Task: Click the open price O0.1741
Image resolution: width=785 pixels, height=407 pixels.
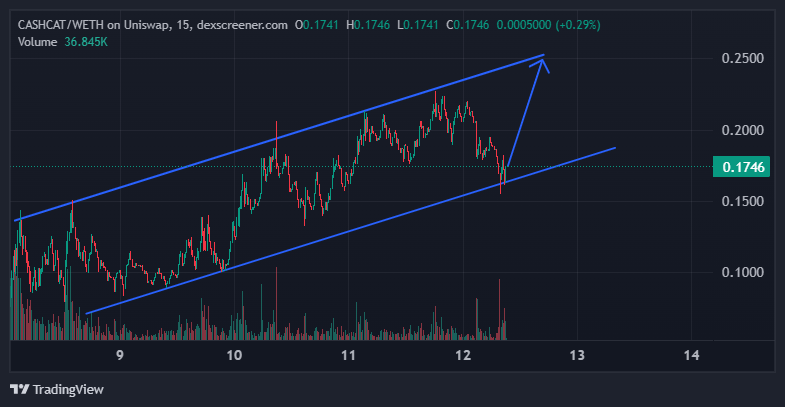Action: tap(317, 25)
